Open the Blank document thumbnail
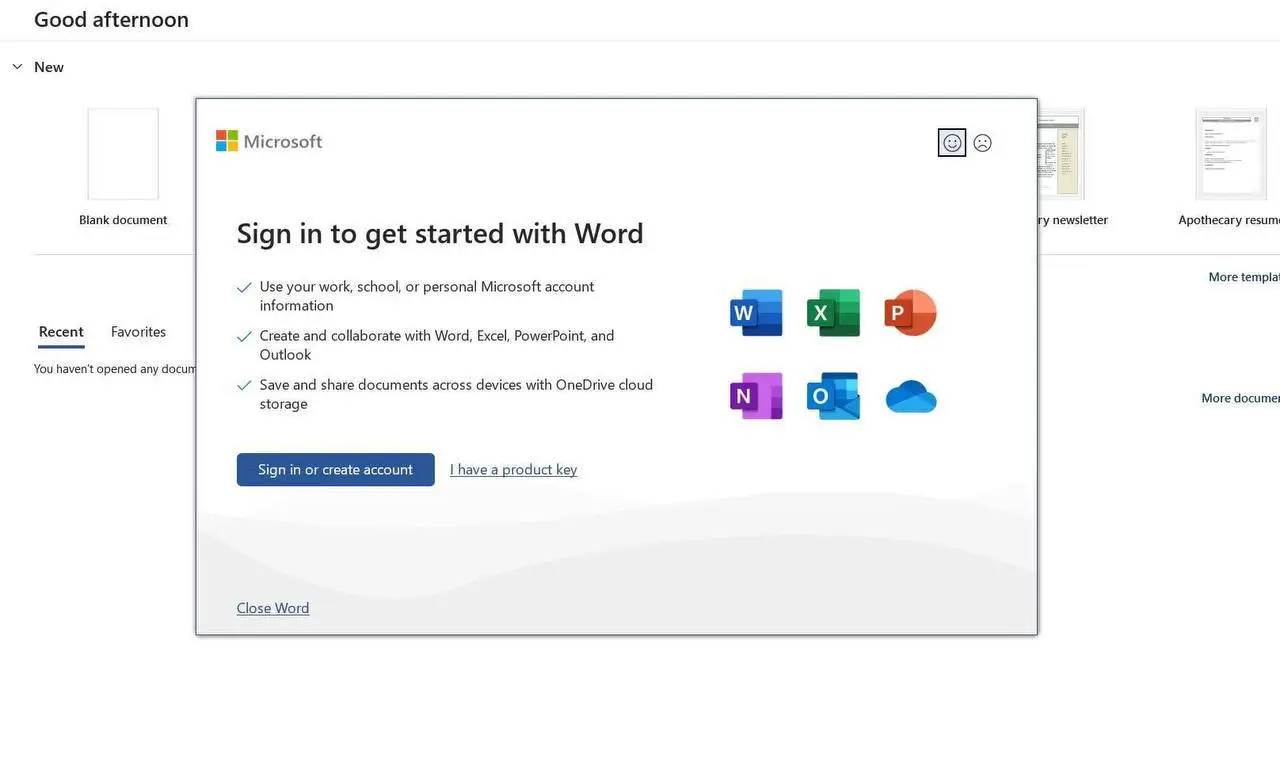 (123, 154)
